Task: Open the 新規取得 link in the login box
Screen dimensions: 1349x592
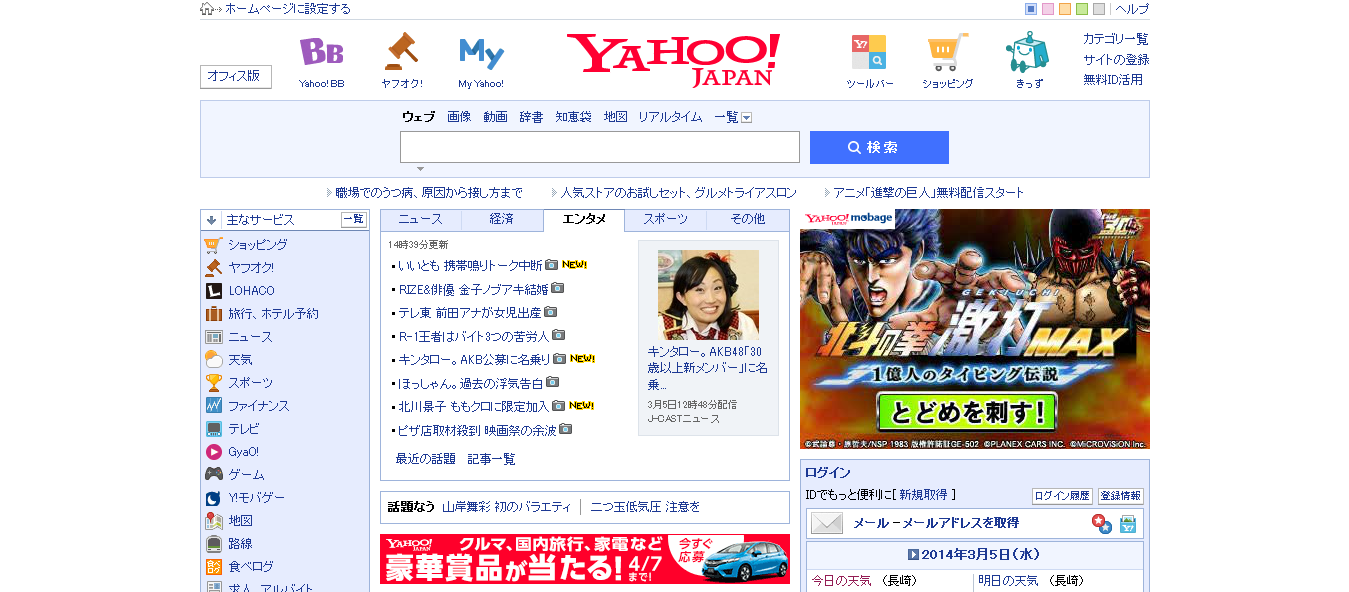Action: 924,495
